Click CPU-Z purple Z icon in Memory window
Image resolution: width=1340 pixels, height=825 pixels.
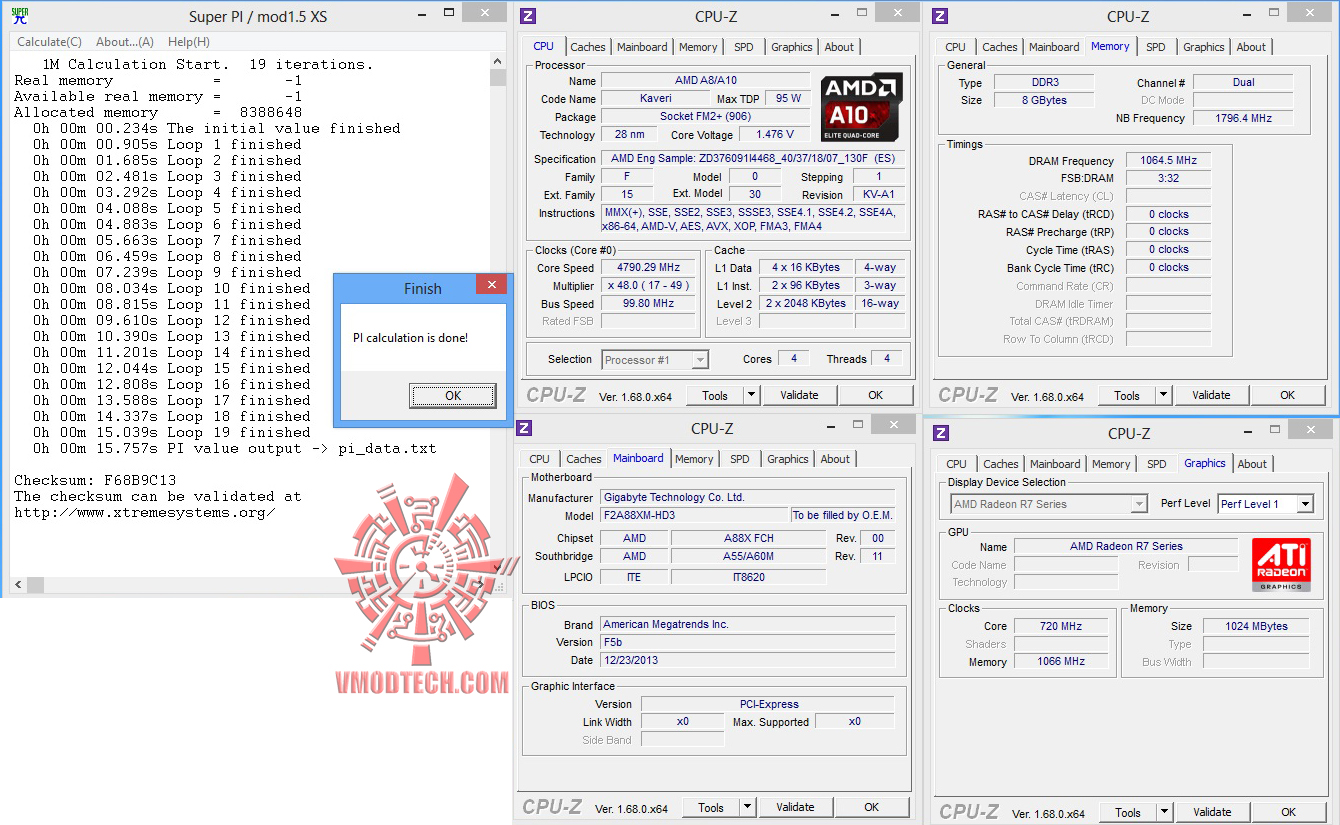click(941, 16)
